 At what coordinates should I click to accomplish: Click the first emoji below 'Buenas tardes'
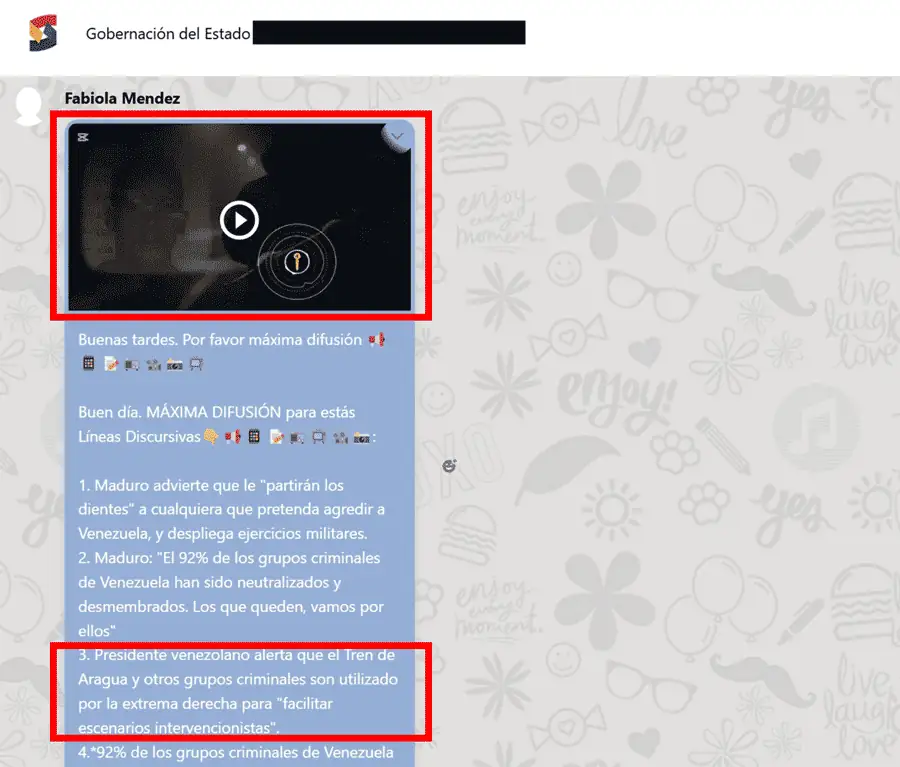(89, 364)
